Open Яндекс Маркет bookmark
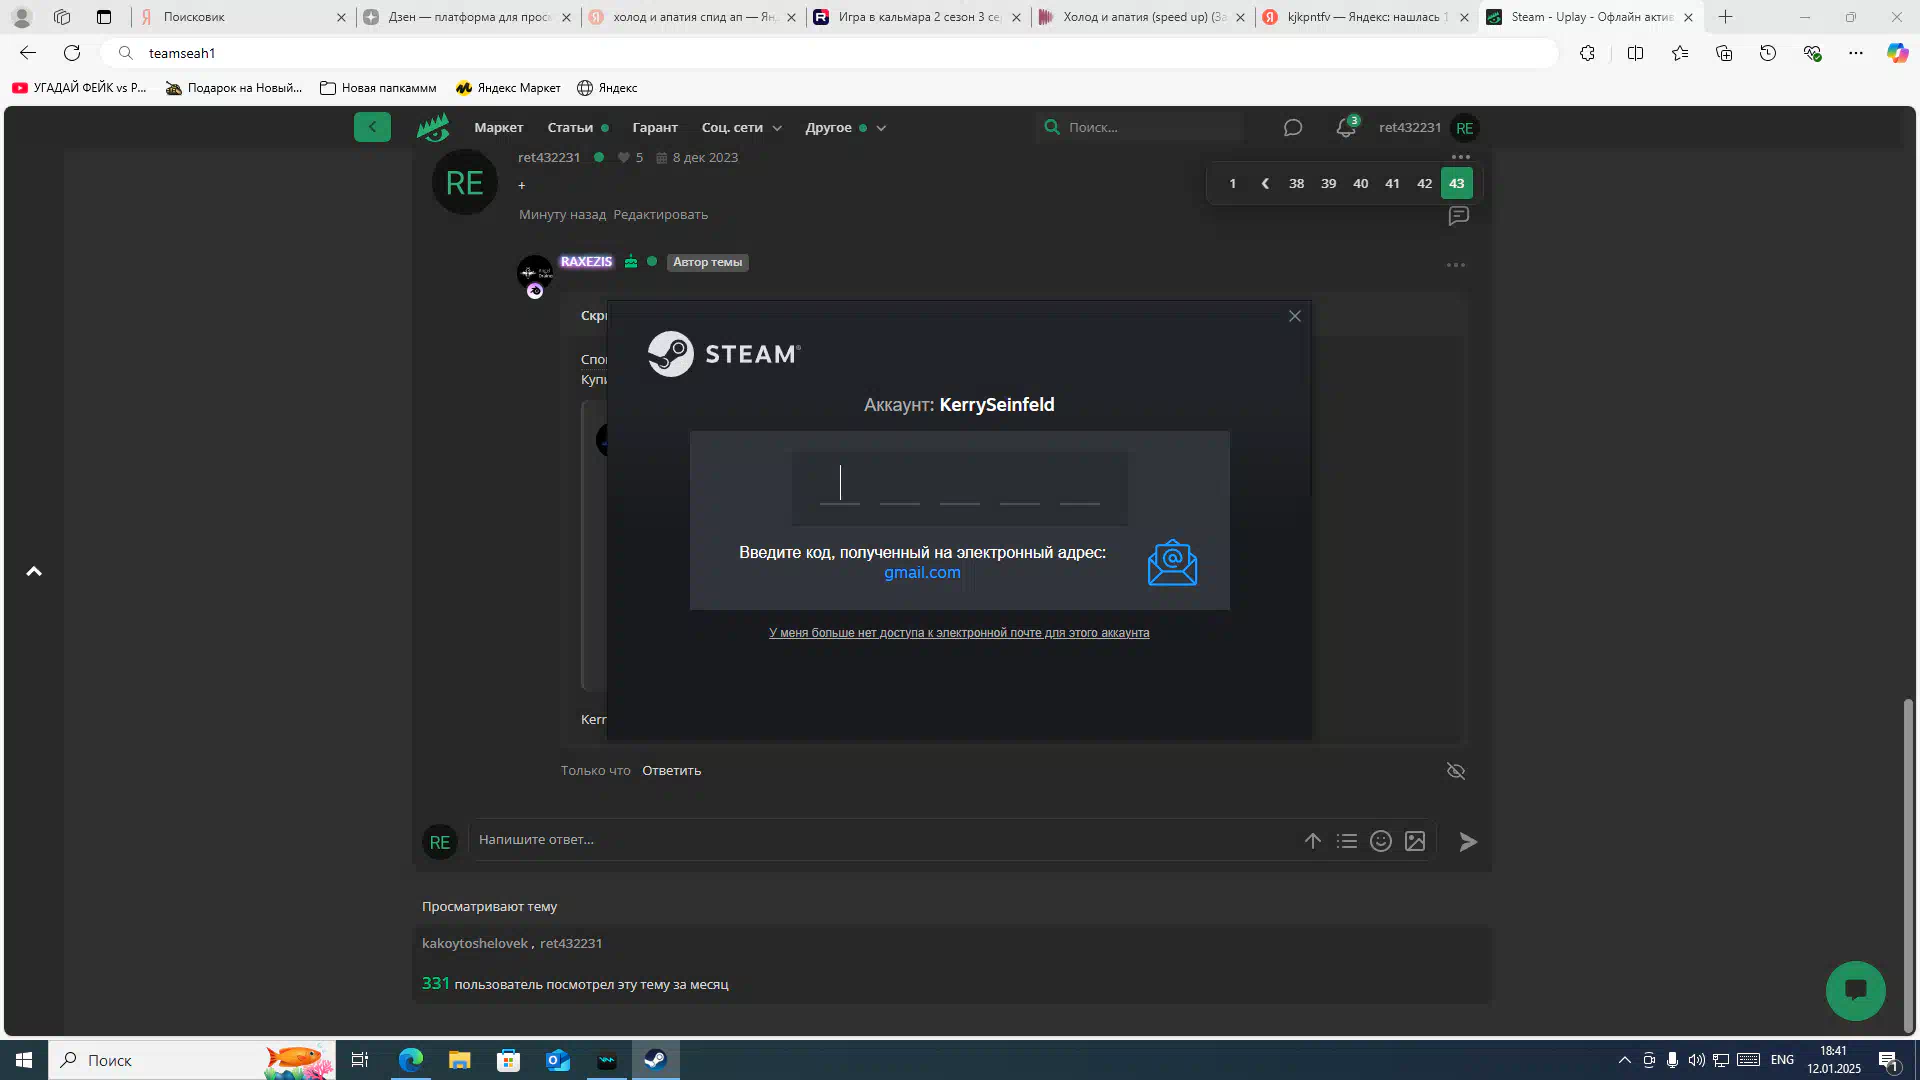This screenshot has height=1080, width=1920. tap(508, 88)
